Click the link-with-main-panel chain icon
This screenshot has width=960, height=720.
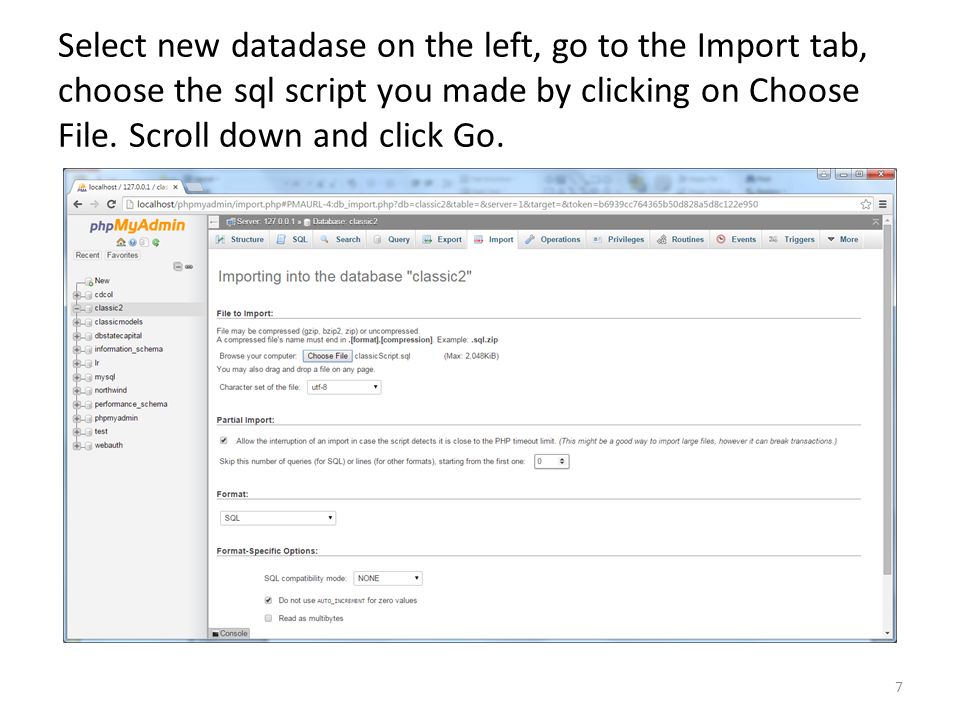[x=189, y=266]
